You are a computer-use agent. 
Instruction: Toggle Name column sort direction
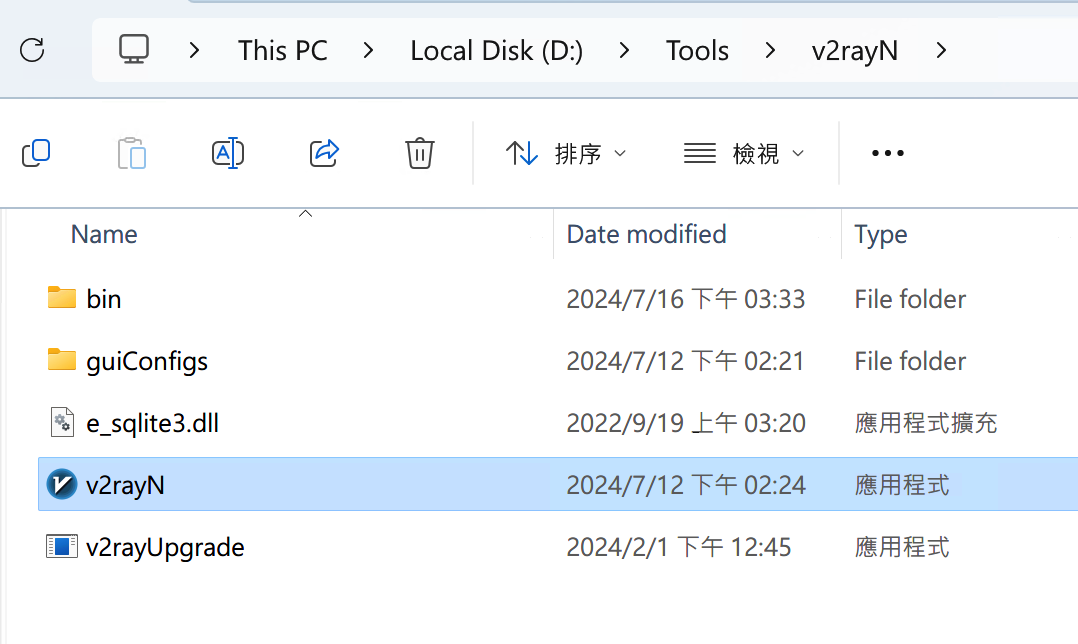point(104,233)
